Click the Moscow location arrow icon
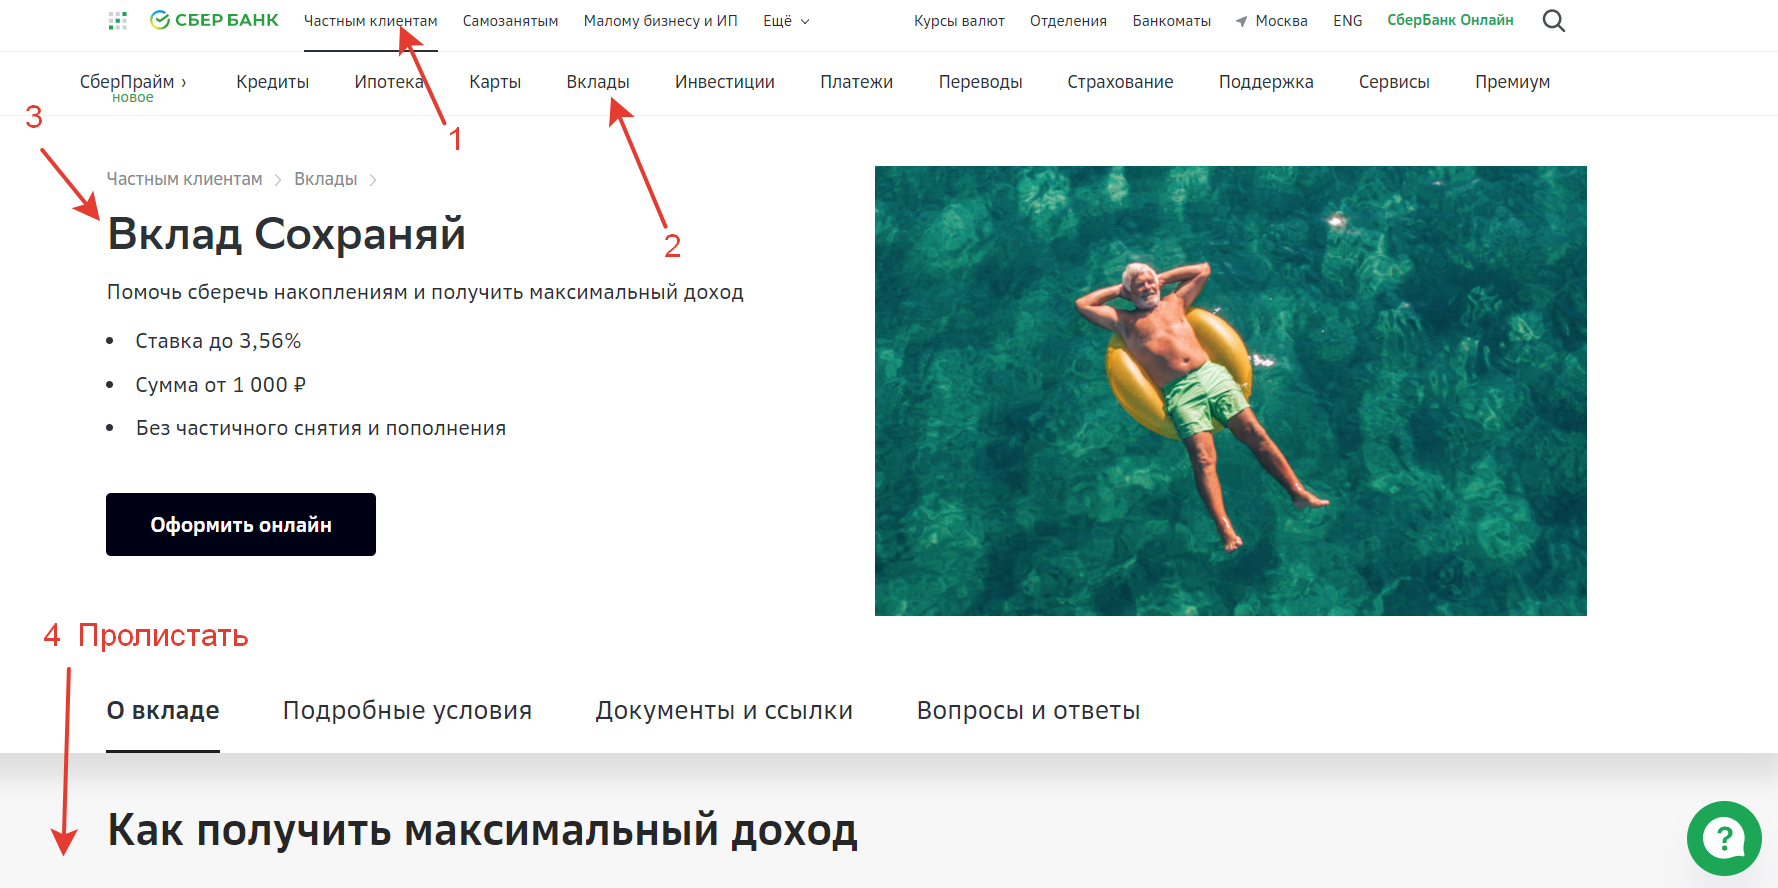The image size is (1778, 888). click(1241, 21)
